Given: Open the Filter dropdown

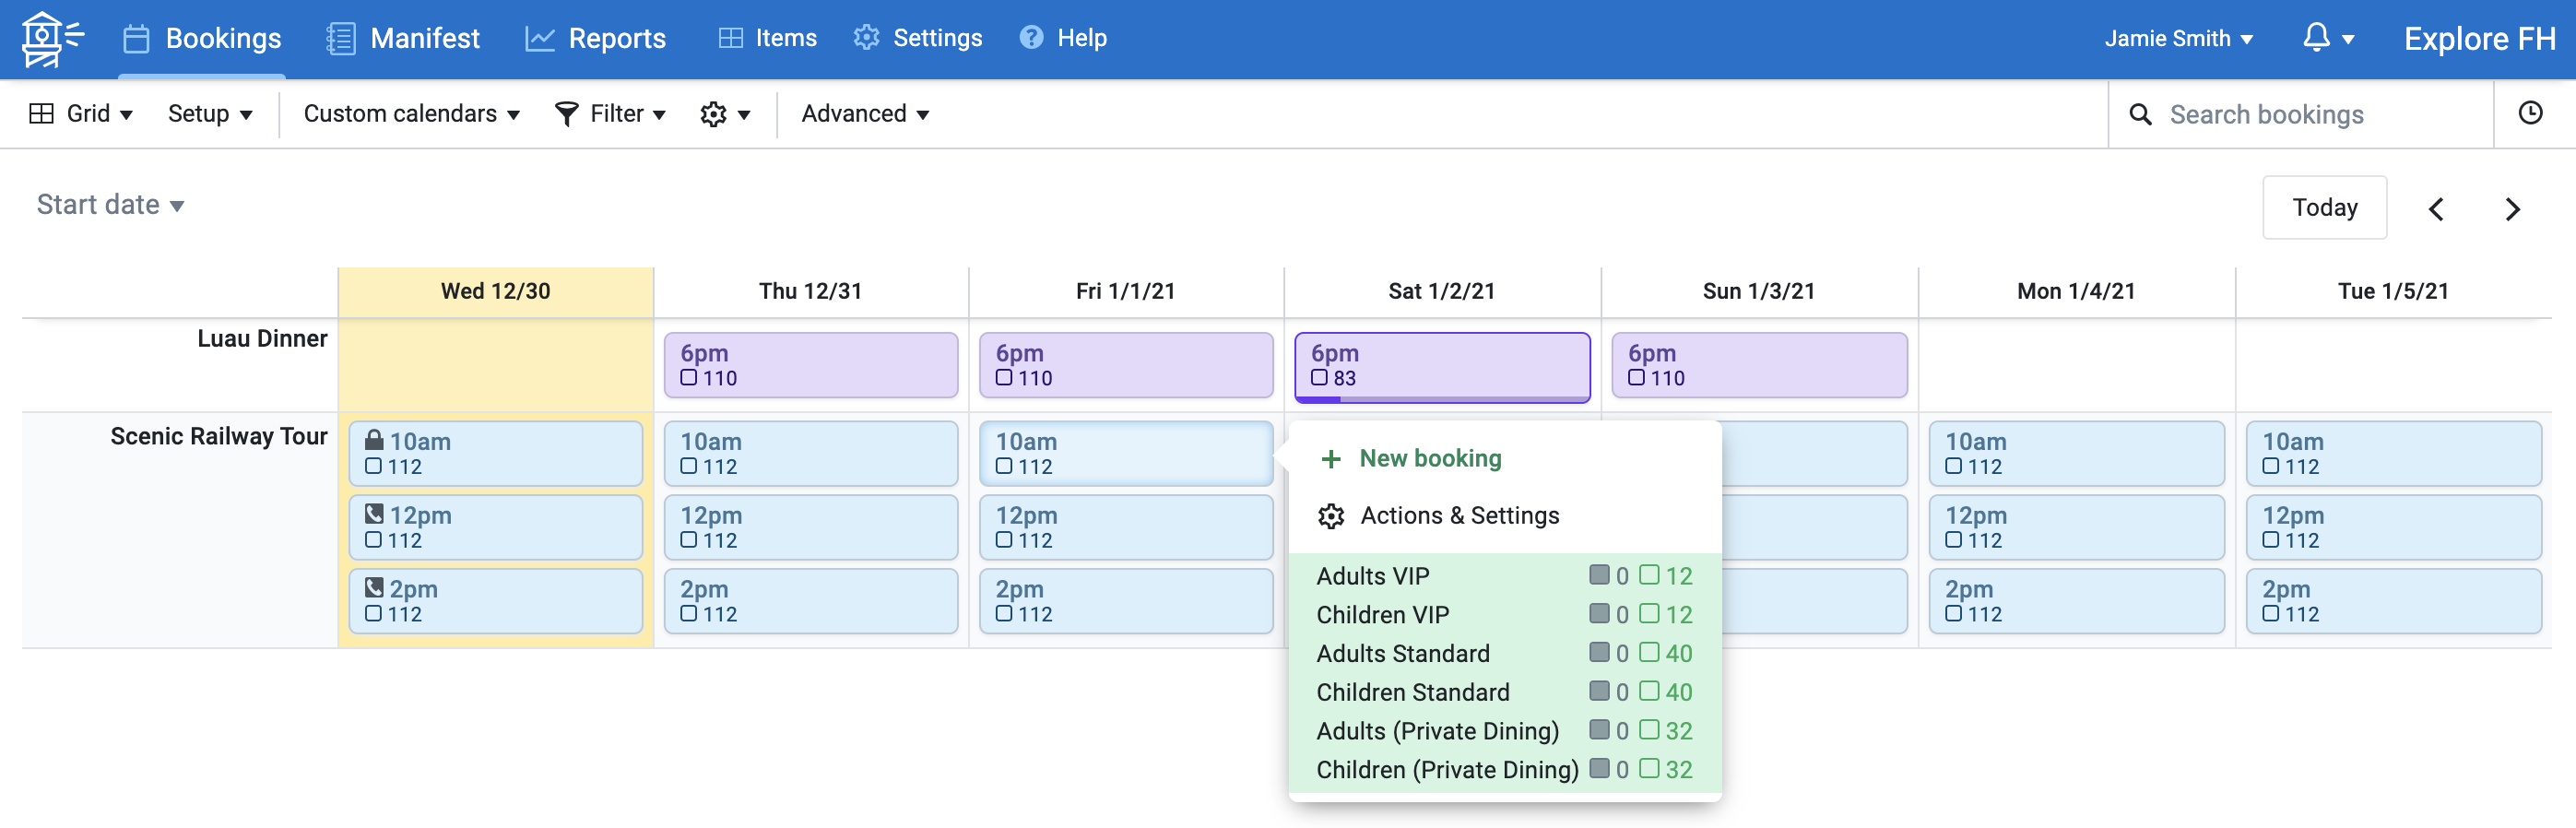Looking at the screenshot, I should point(610,114).
